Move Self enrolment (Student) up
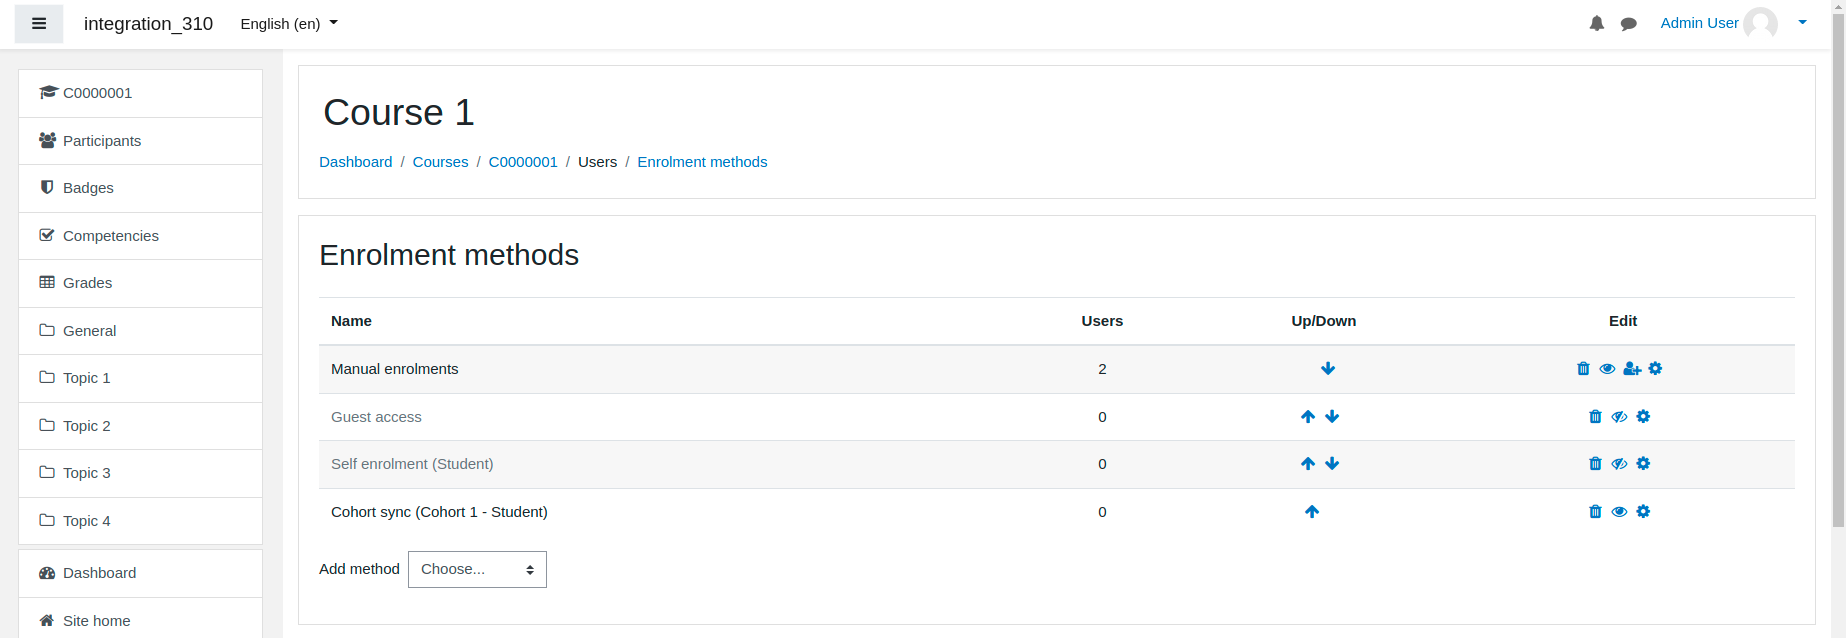This screenshot has height=638, width=1846. coord(1308,464)
